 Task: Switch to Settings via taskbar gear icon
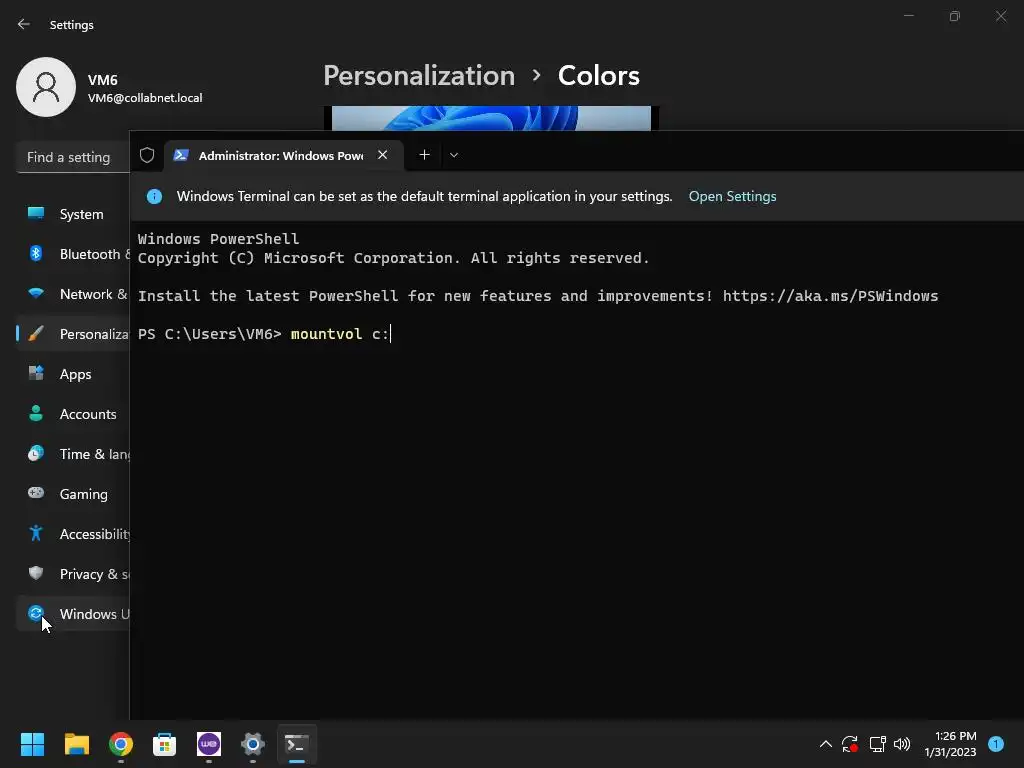(x=253, y=744)
